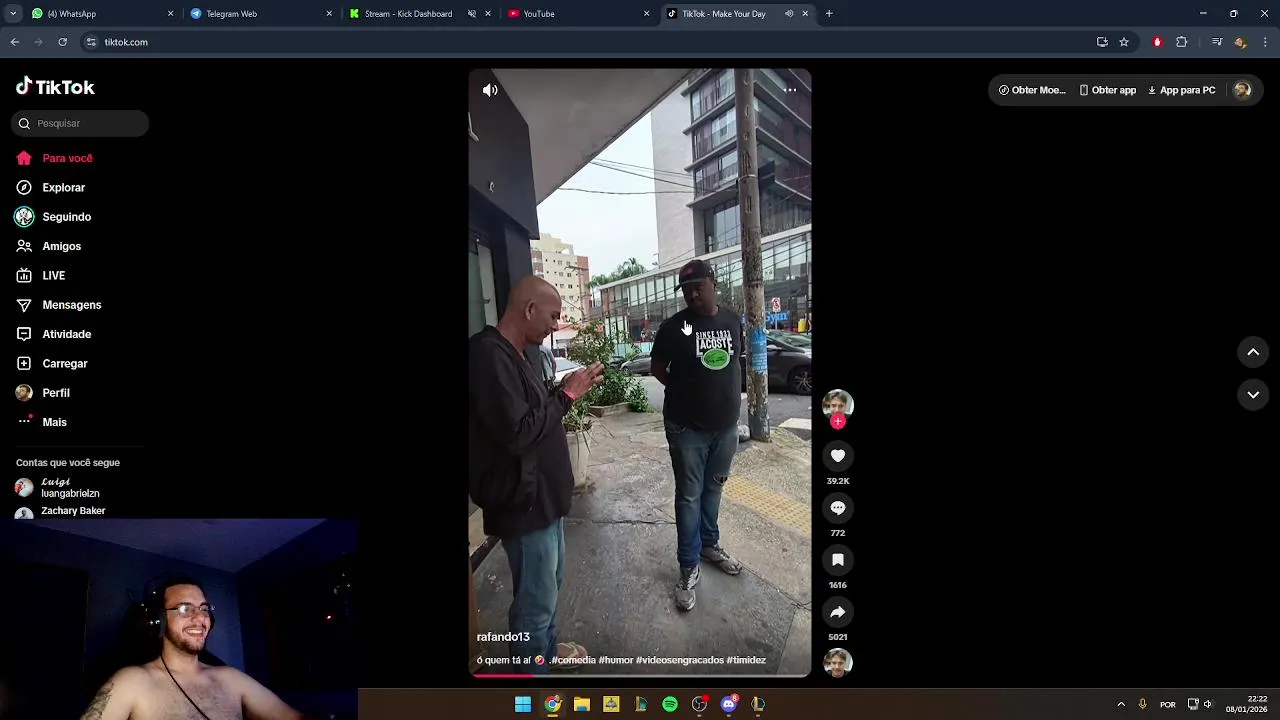The image size is (1280, 720).
Task: Reload the TikTok page
Action: pyautogui.click(x=62, y=42)
